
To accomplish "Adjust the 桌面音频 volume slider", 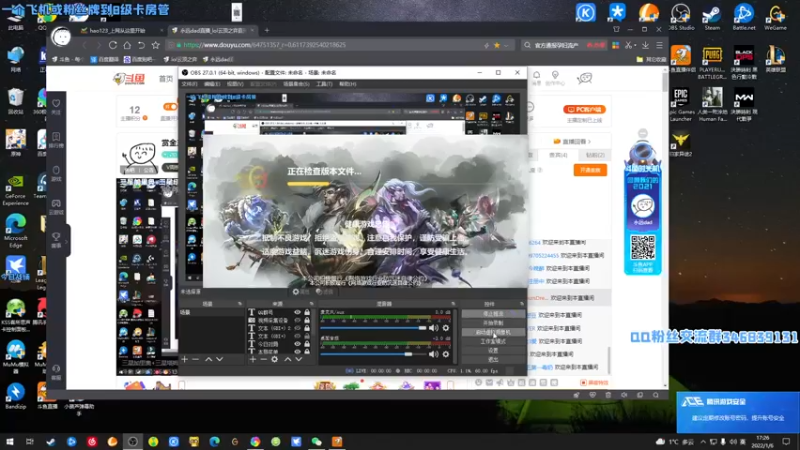I will tap(373, 354).
